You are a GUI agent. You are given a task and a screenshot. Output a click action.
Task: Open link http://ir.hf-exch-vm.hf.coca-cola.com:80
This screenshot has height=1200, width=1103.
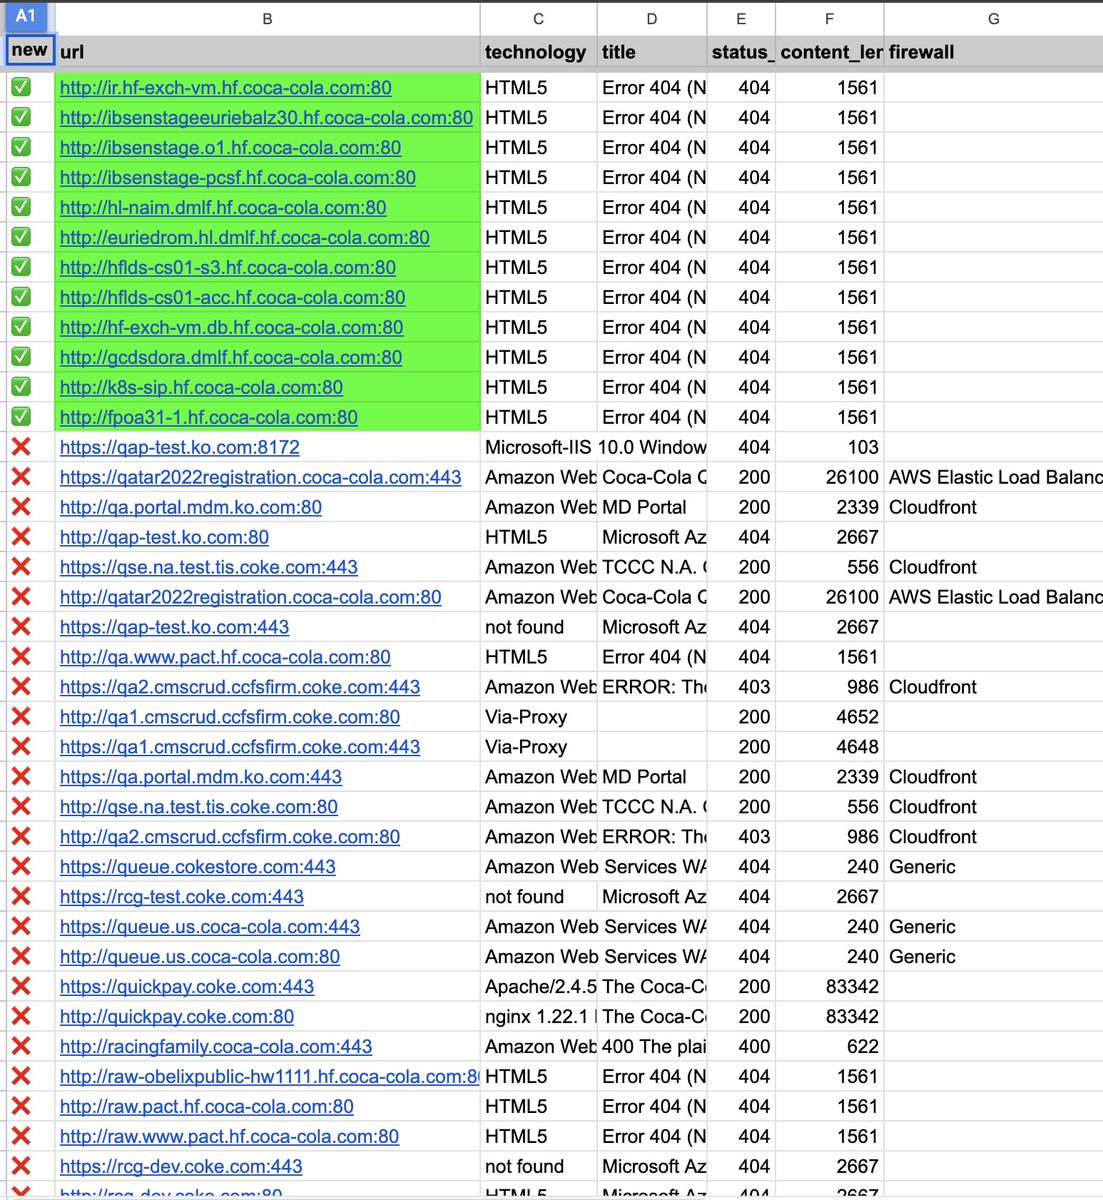[226, 88]
